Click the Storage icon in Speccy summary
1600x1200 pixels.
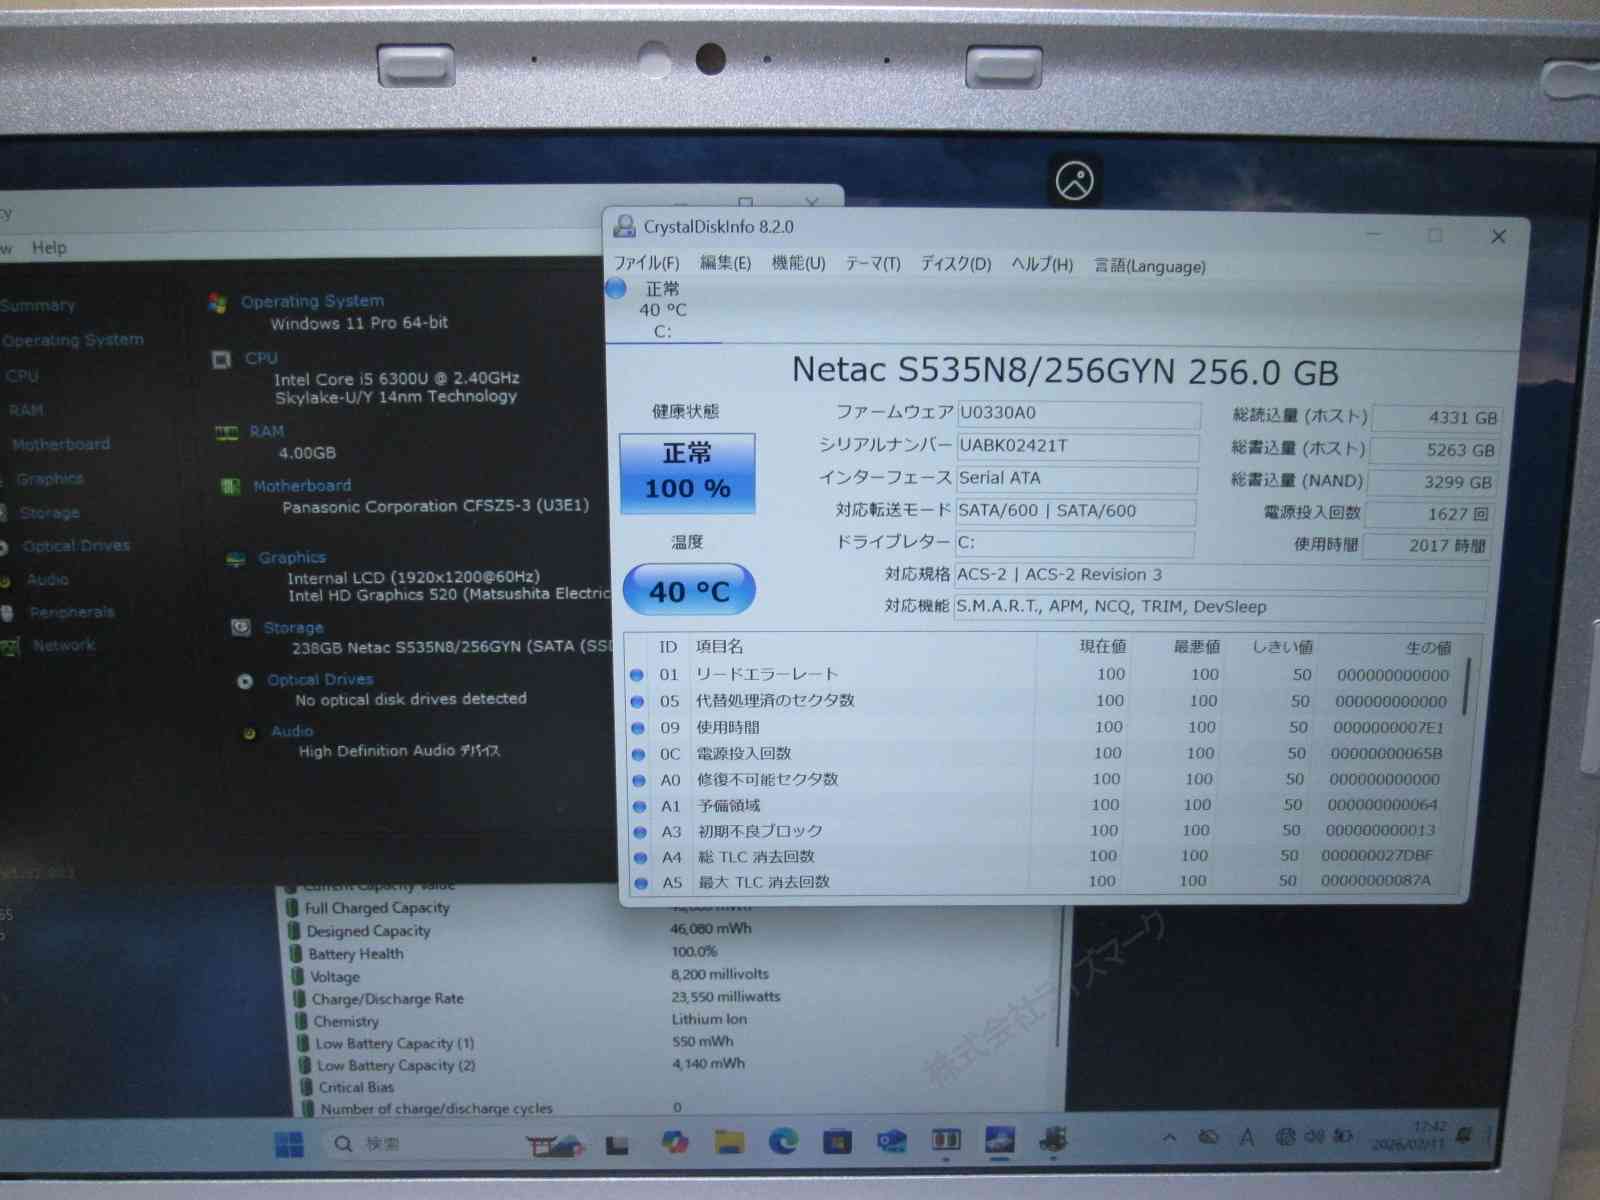241,627
